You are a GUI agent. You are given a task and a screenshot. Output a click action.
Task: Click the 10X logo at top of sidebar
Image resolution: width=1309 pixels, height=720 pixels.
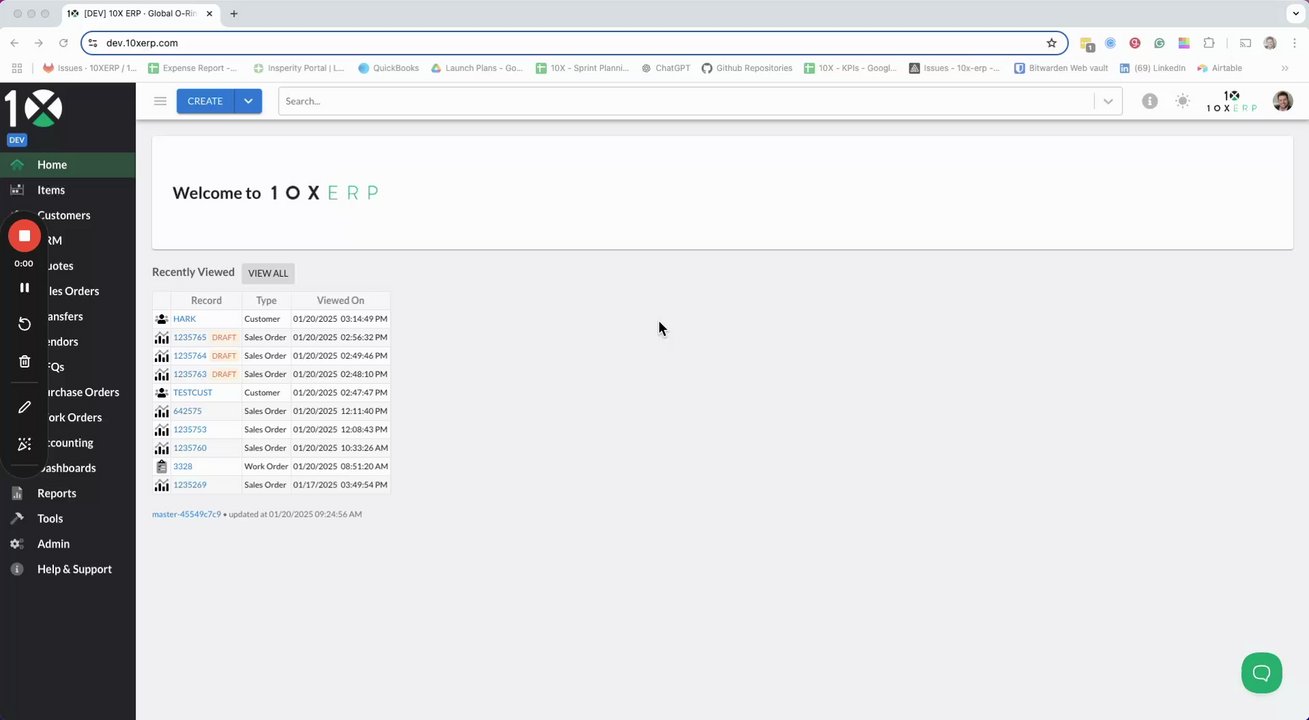pos(33,109)
